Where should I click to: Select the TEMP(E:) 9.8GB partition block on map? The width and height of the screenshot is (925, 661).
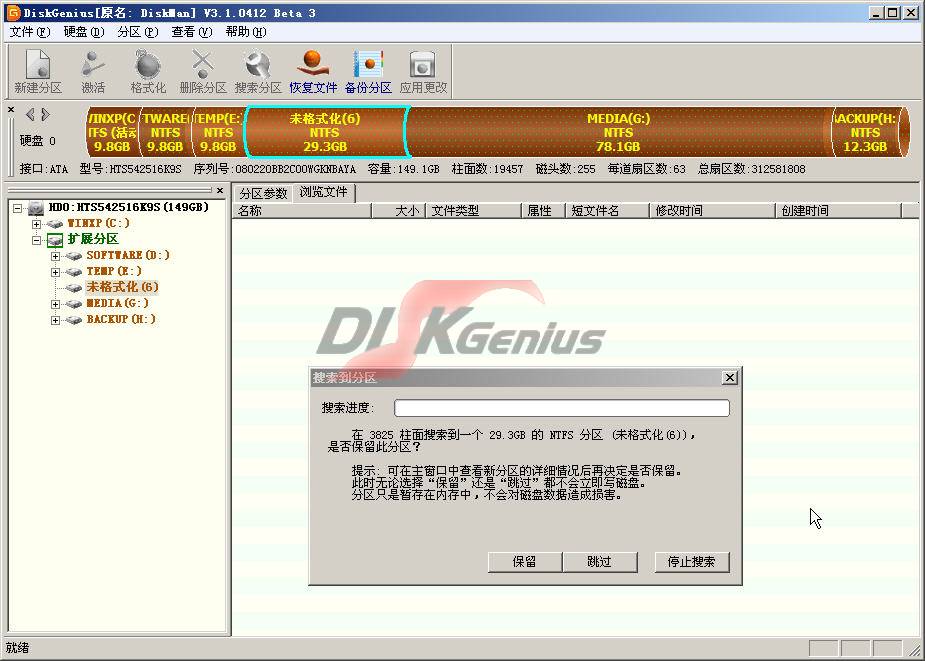pyautogui.click(x=219, y=132)
